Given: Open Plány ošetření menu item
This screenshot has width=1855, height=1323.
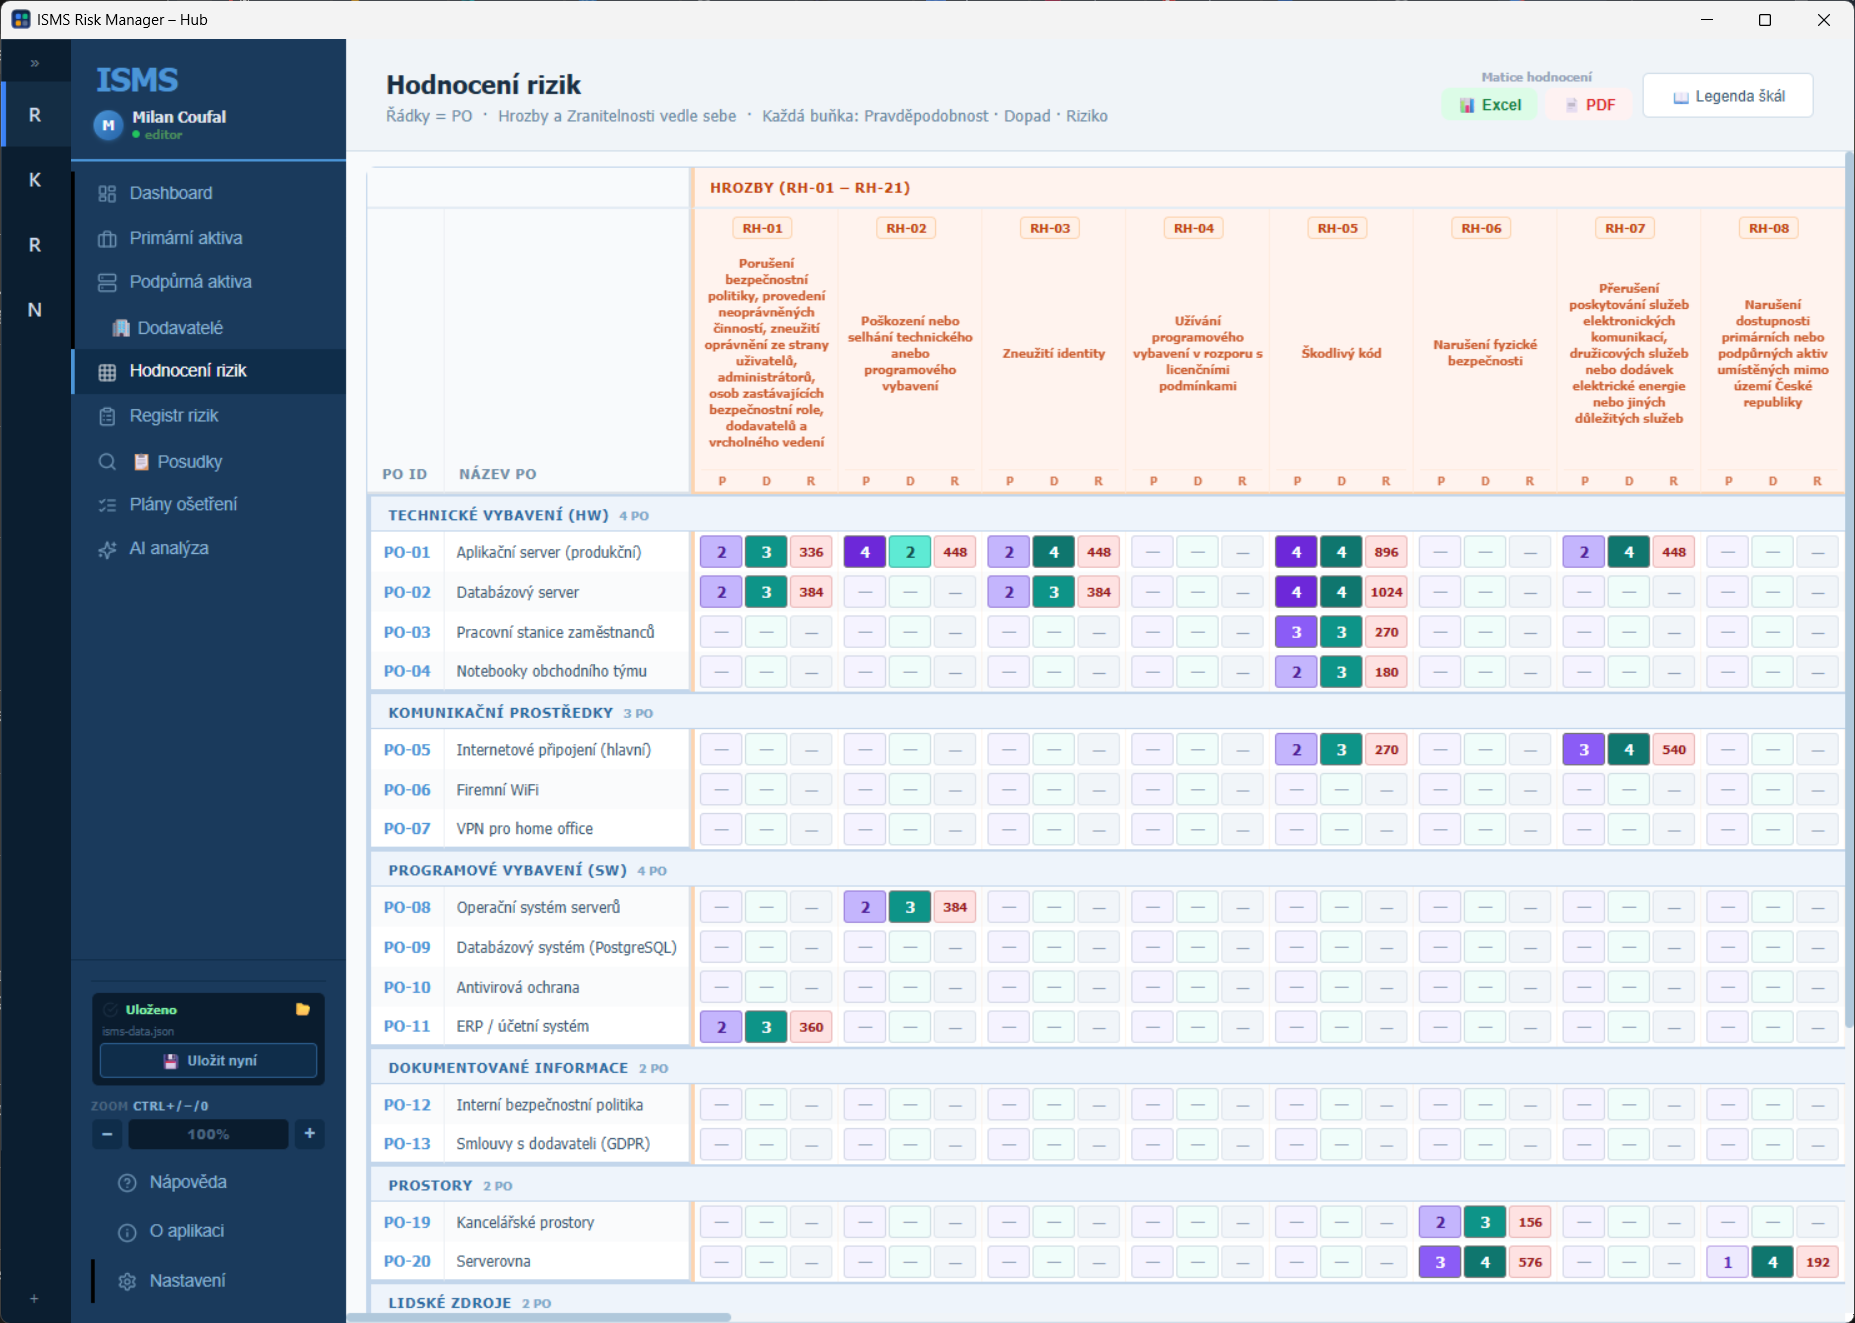Looking at the screenshot, I should 208,504.
